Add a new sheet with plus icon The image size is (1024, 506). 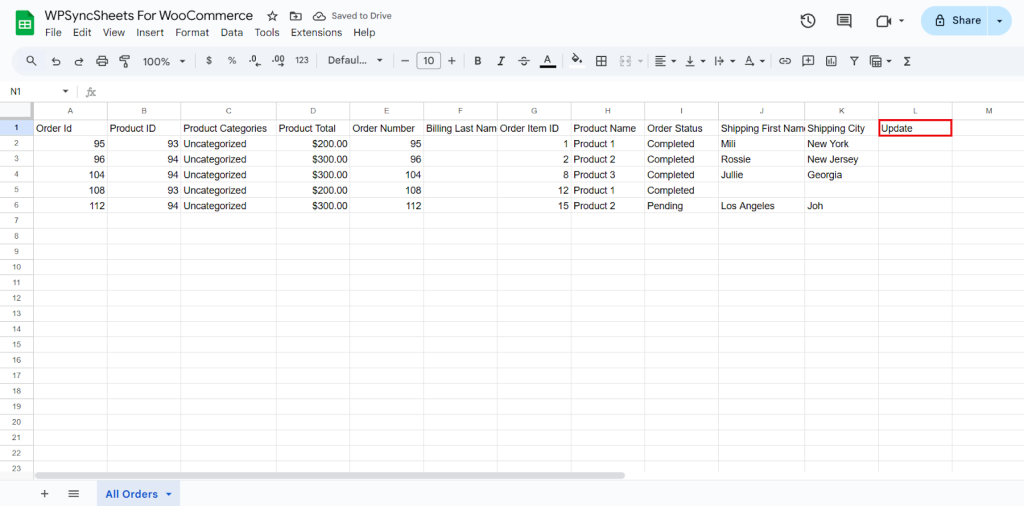click(x=44, y=494)
